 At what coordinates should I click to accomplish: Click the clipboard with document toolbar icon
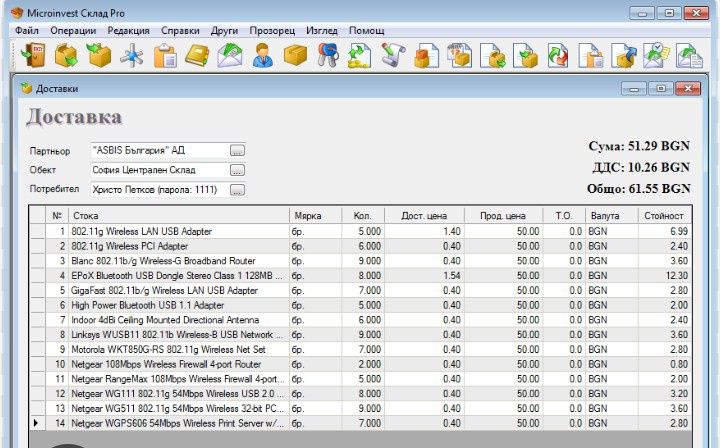click(x=165, y=56)
